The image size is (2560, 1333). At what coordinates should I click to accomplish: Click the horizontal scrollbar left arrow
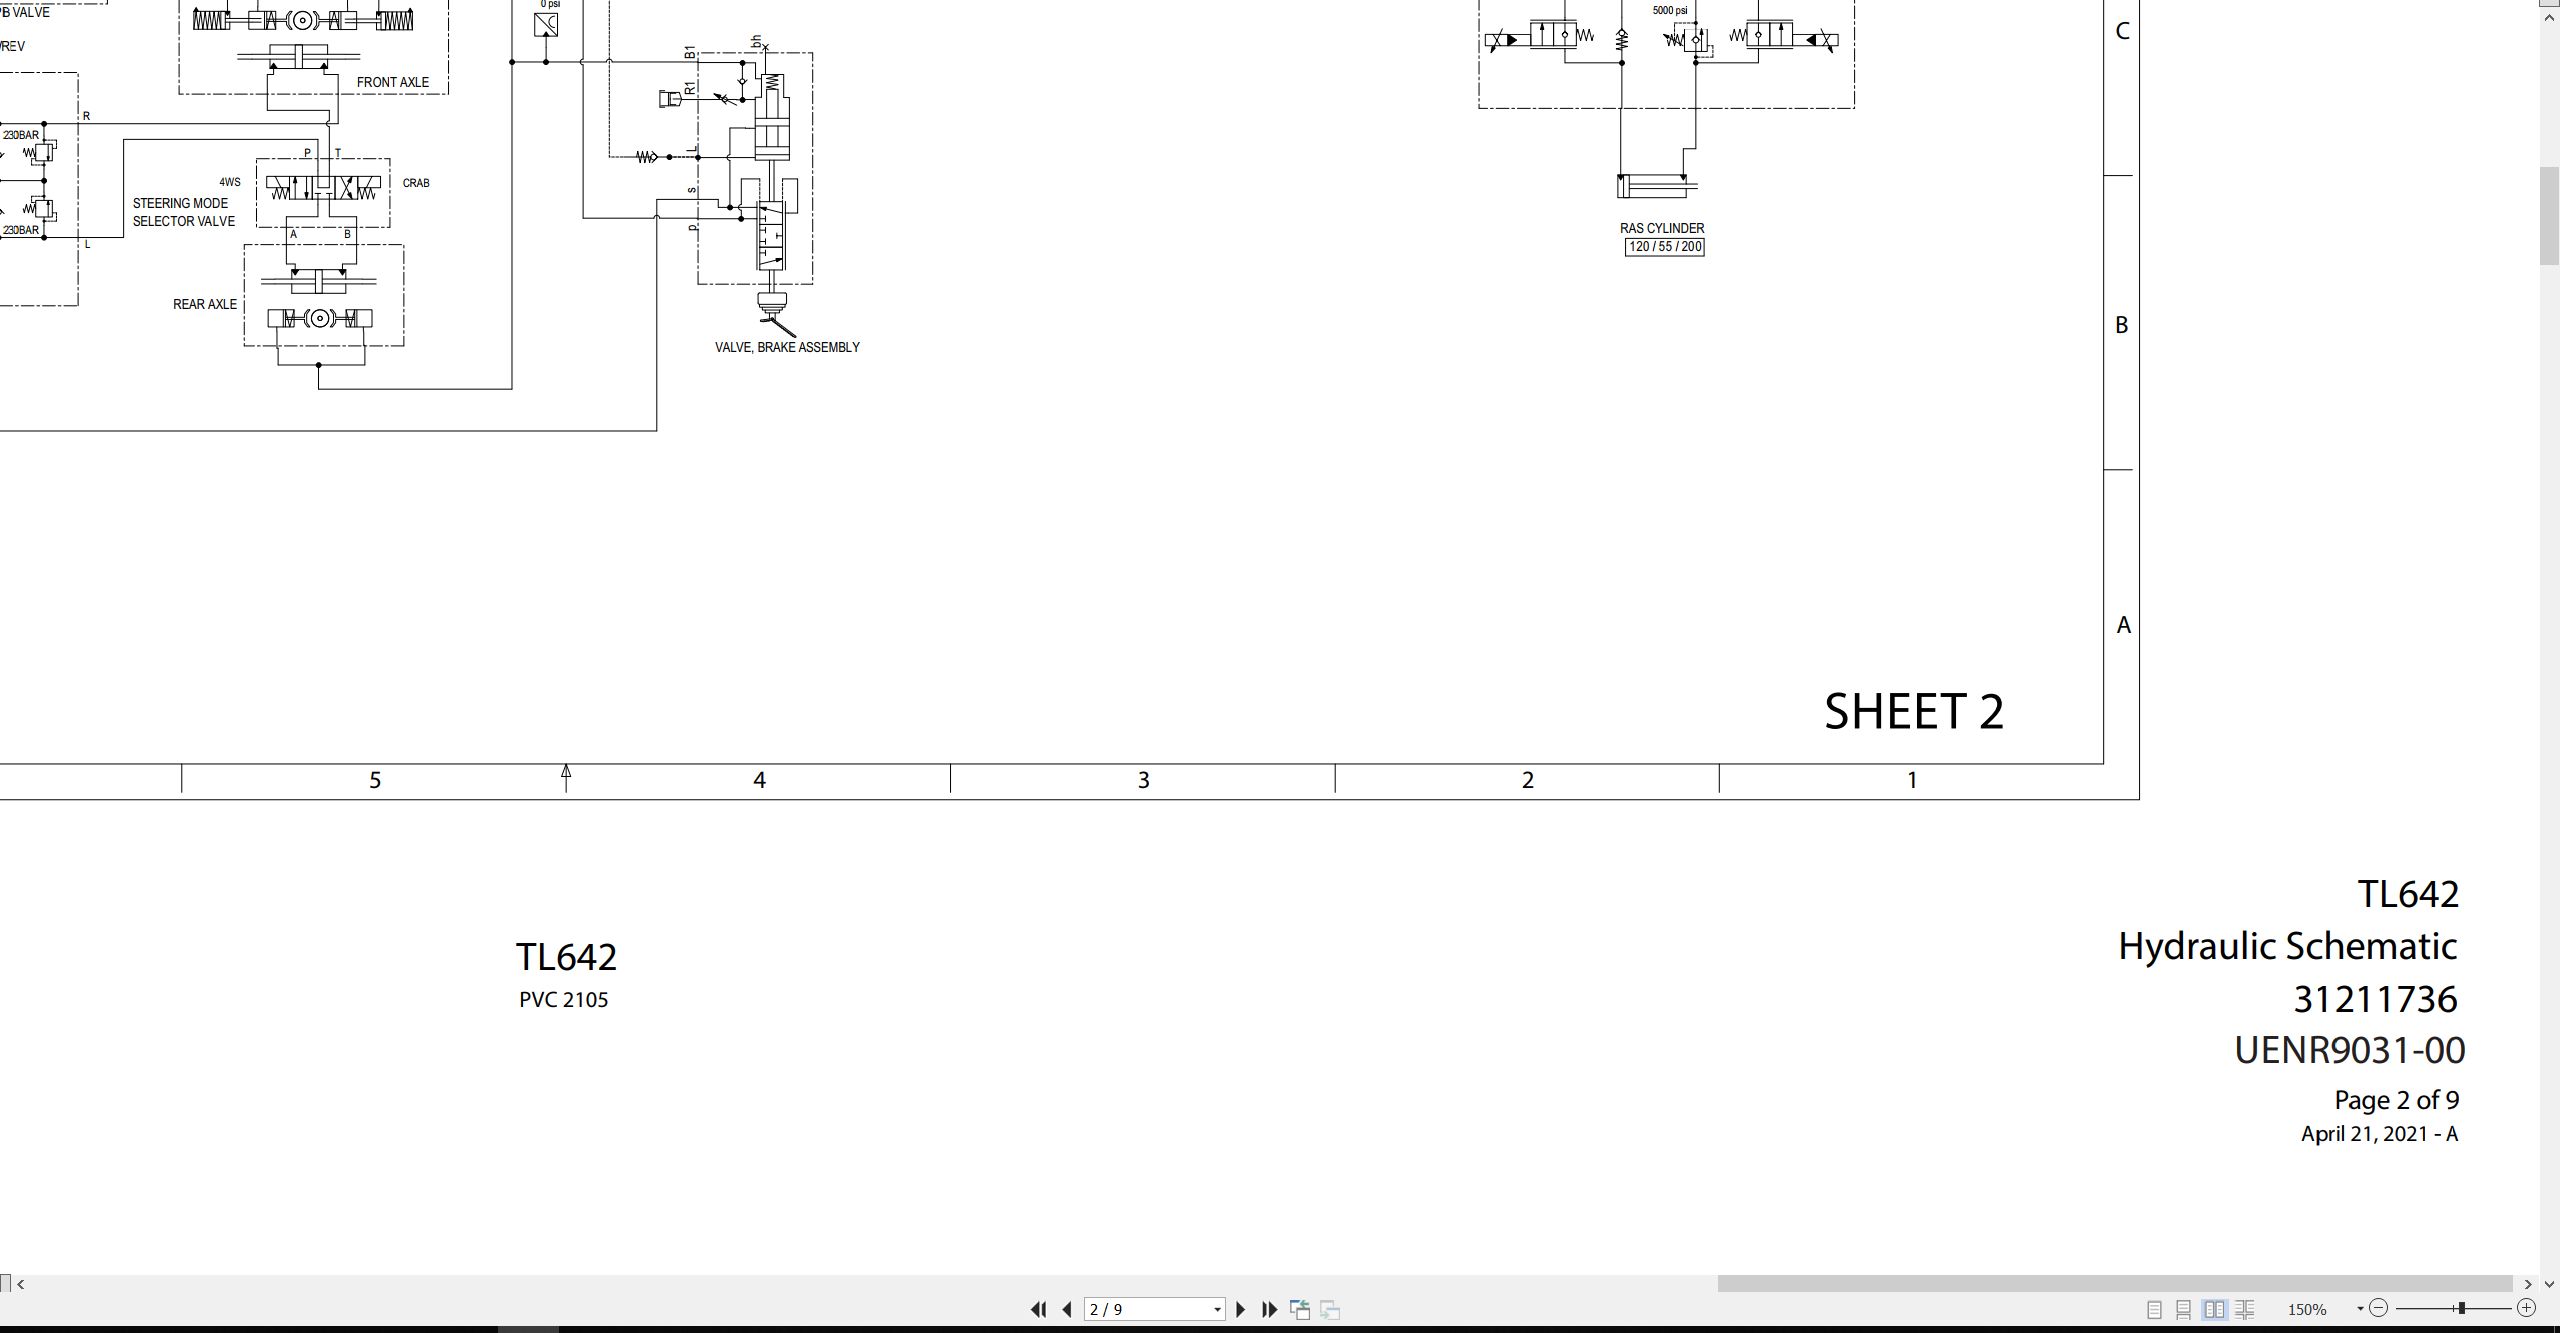[x=21, y=1284]
